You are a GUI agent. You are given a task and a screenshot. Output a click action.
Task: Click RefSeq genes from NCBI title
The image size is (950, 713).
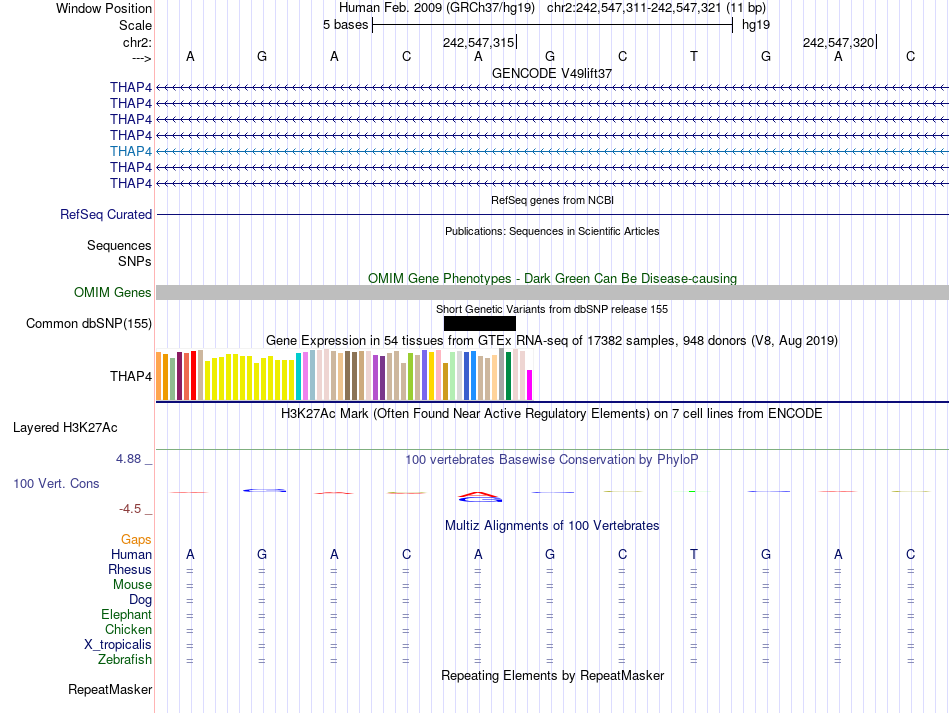(553, 200)
